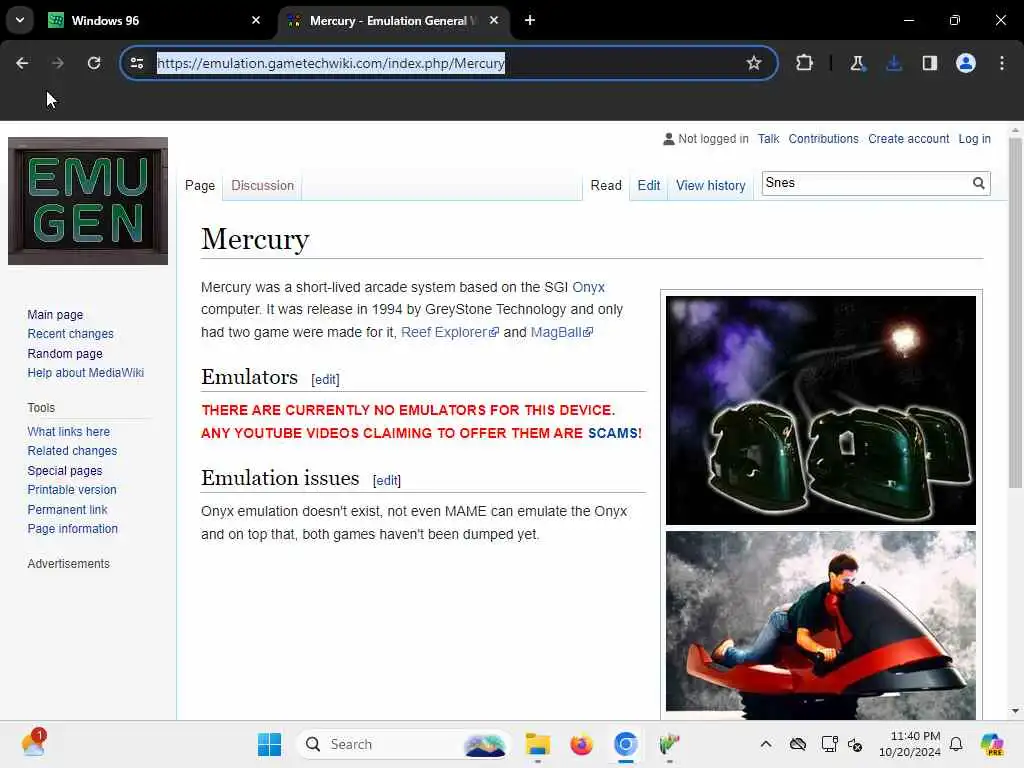1024x768 pixels.
Task: Open the red hover-bike rider image
Action: pyautogui.click(x=821, y=624)
